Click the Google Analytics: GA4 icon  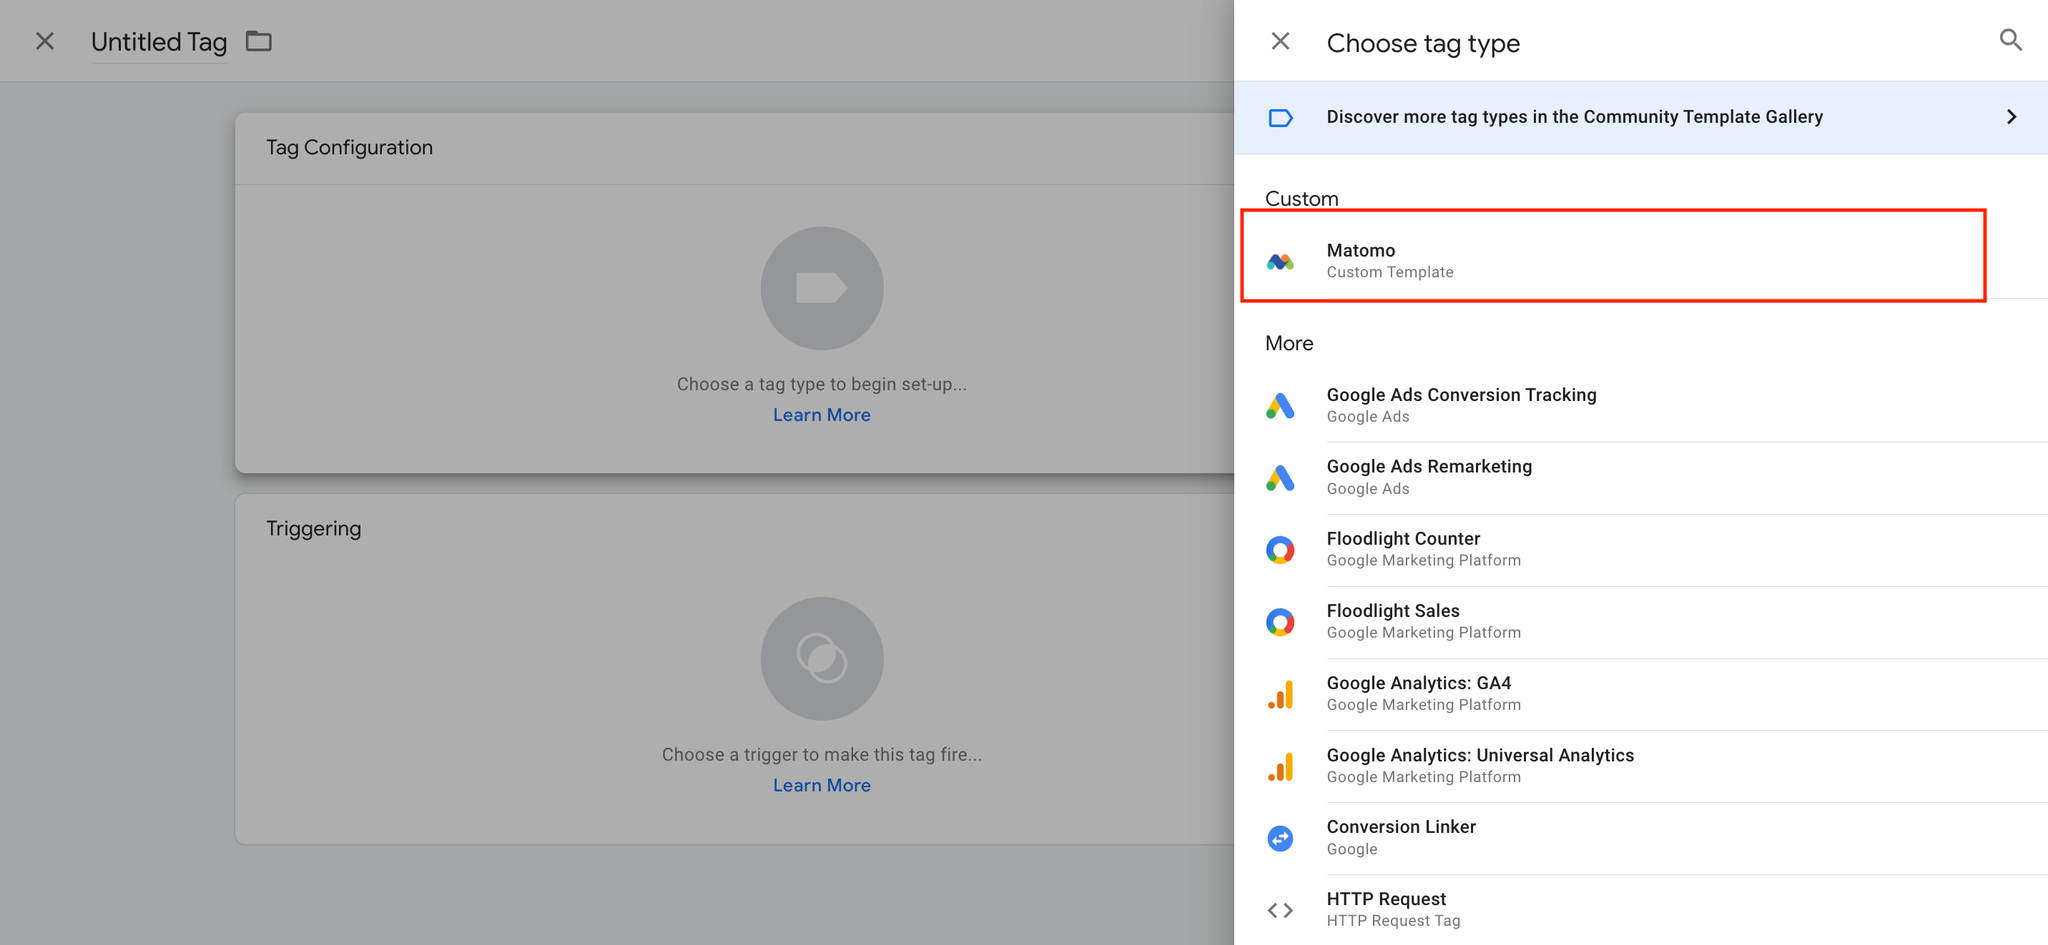click(1280, 694)
